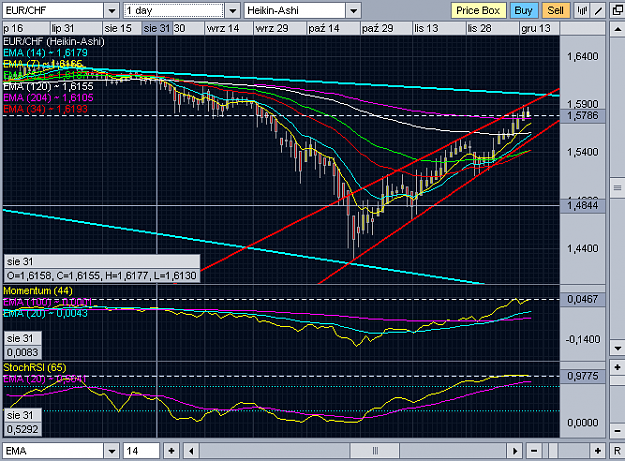Expand the 1 day timeframe dropdown arrow

tap(232, 11)
